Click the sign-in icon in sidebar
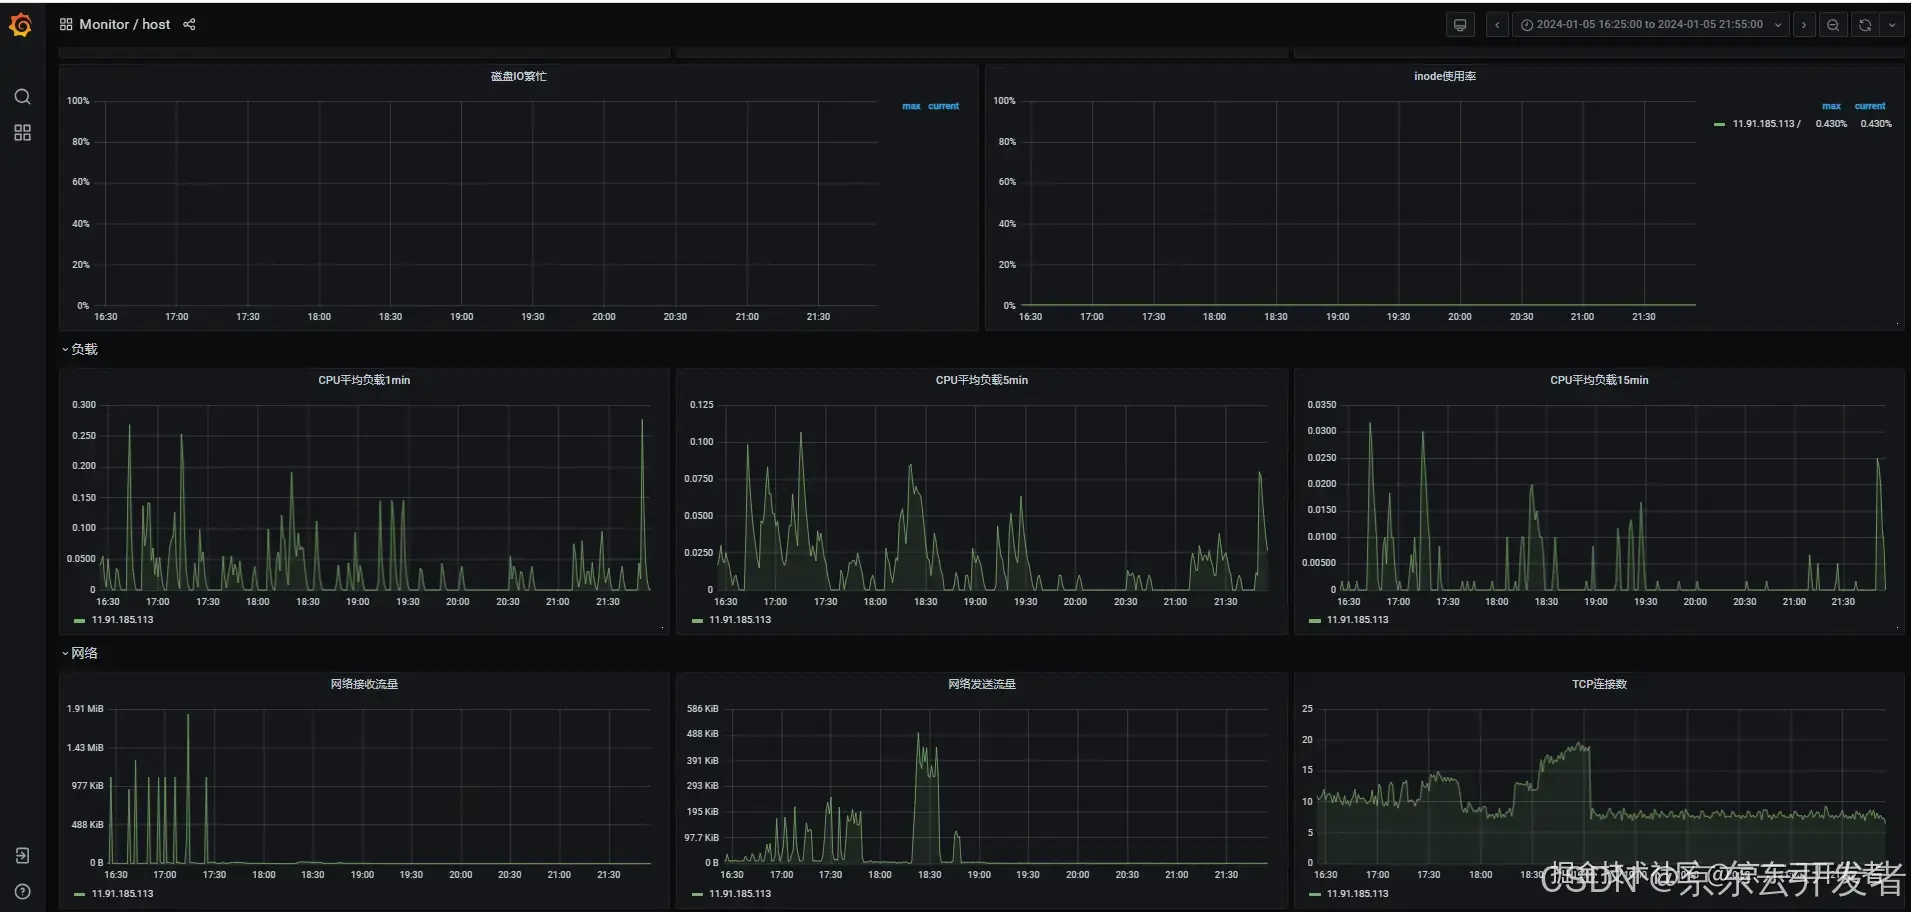1911x912 pixels. click(22, 855)
